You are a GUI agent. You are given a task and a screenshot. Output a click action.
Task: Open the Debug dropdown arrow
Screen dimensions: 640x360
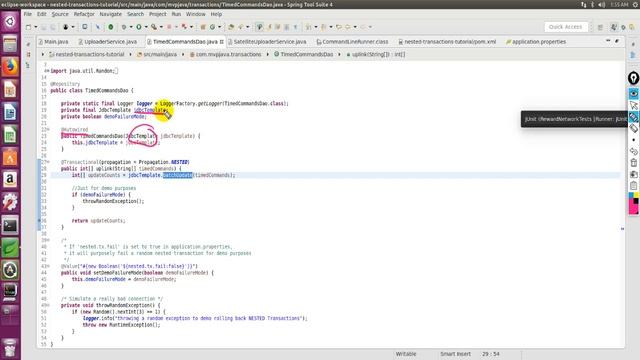(131, 27)
